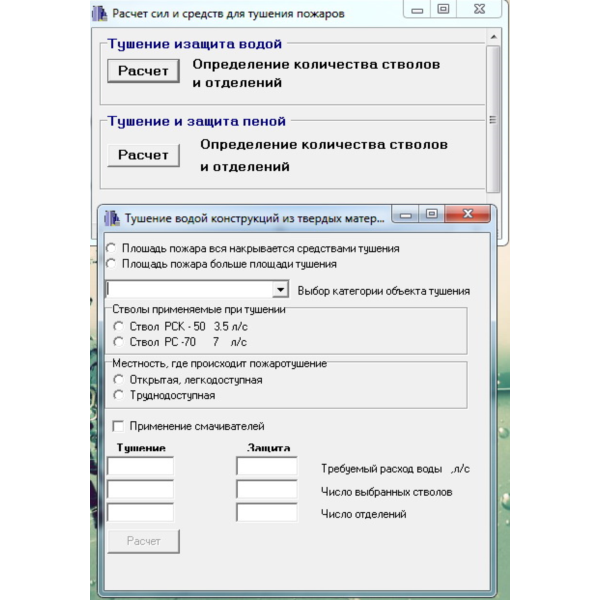600x600 pixels.
Task: Close the Тушение водой конструкций dialog
Action: (x=468, y=214)
